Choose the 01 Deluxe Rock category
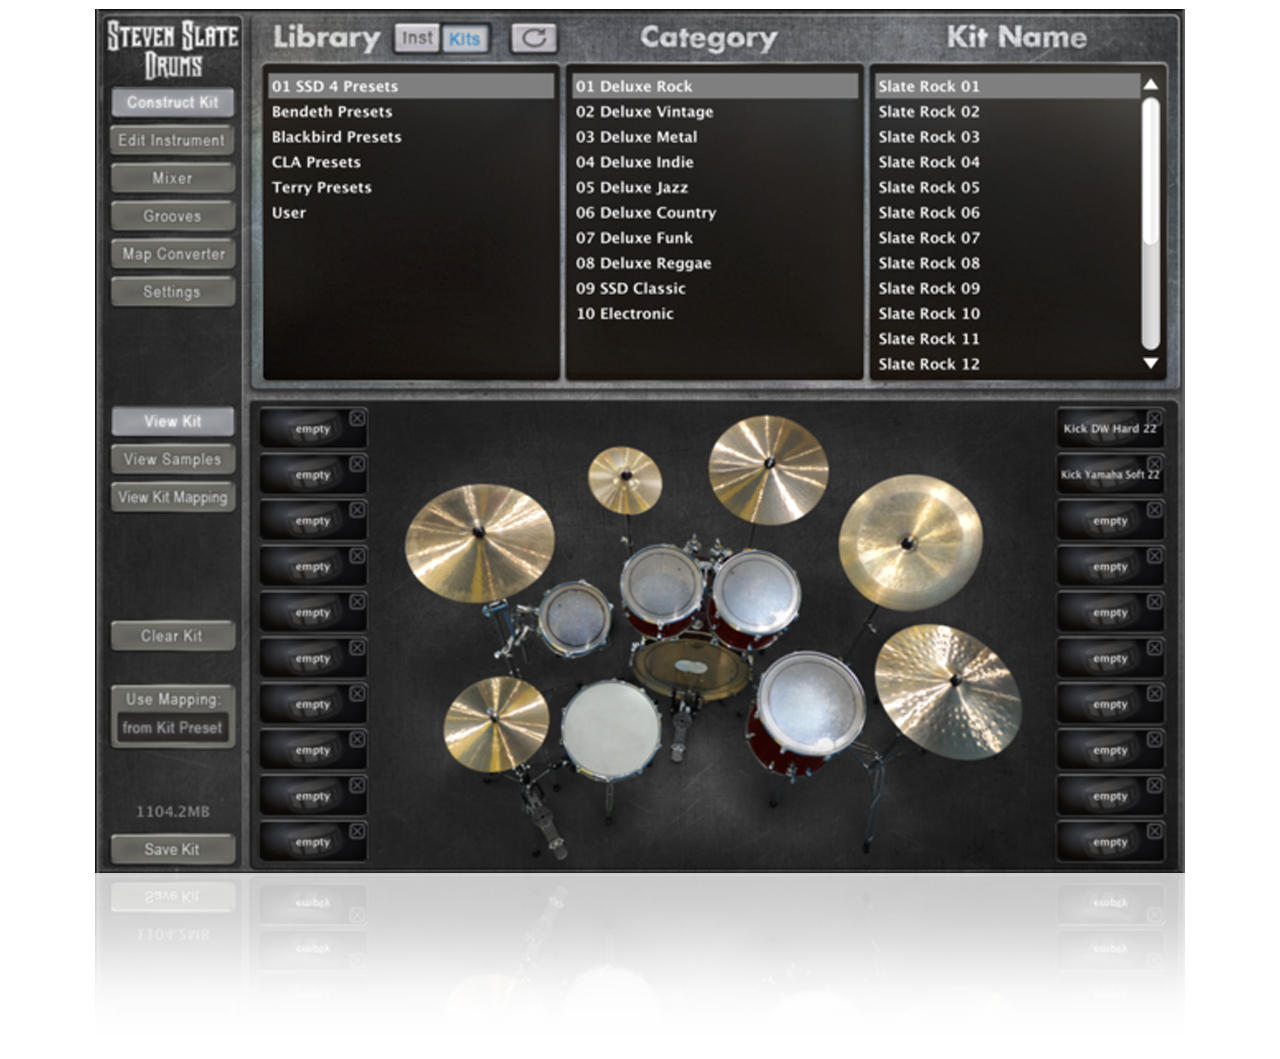 [x=714, y=86]
